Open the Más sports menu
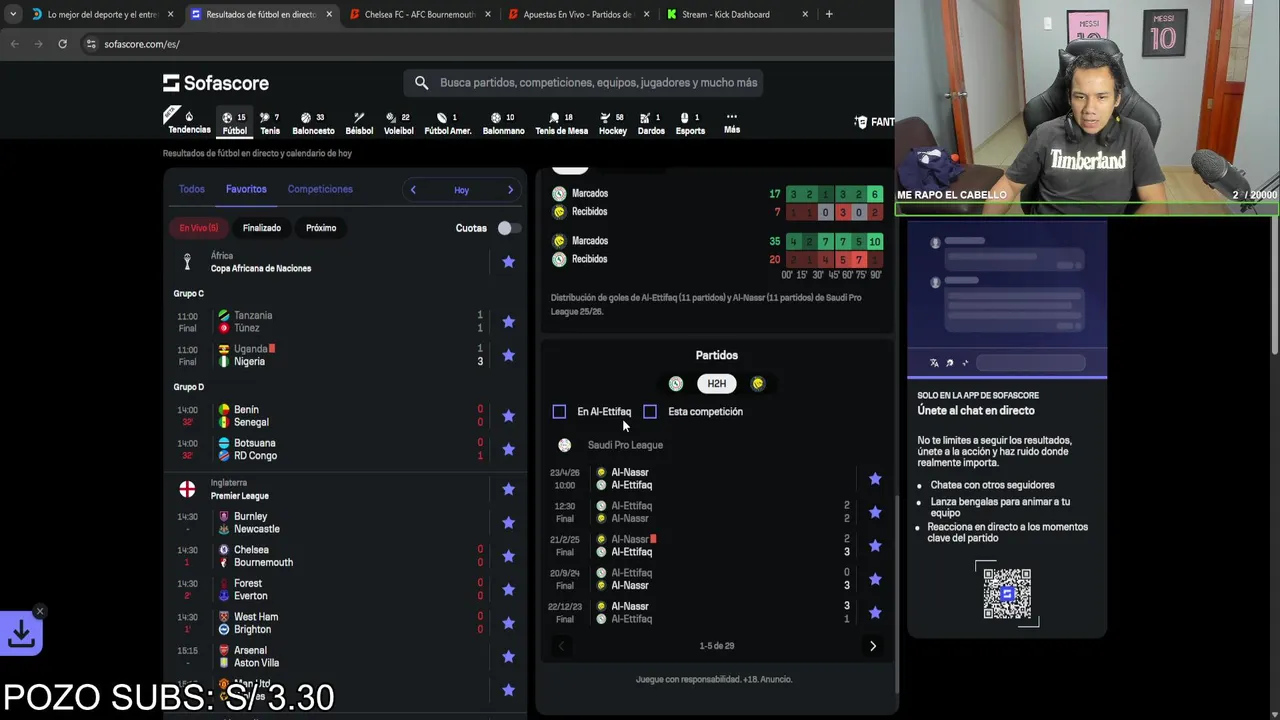This screenshot has width=1280, height=720. (732, 122)
